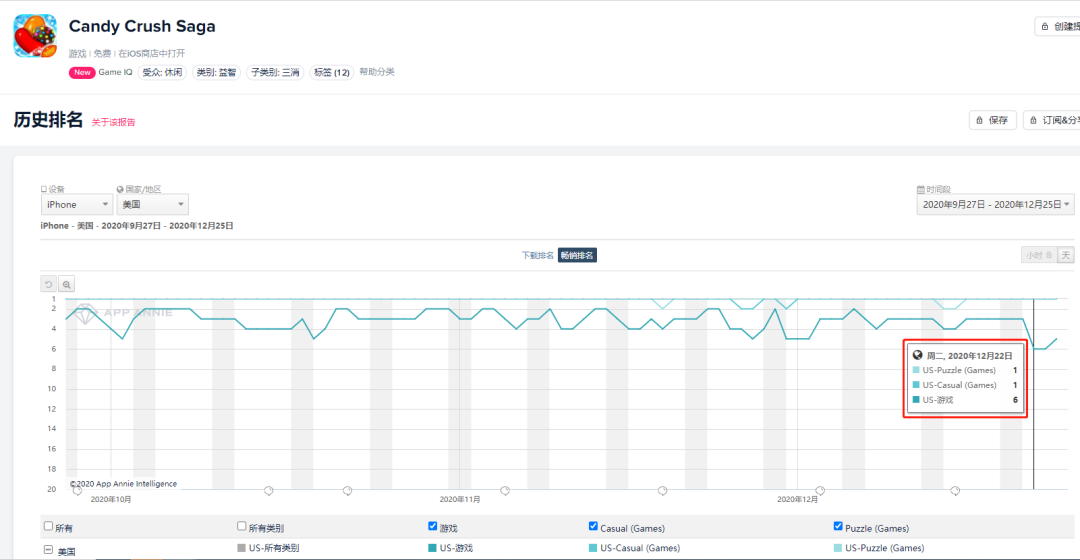Click the ©2020 App Annie Intelligence text
Screen dimensions: 1080x560
coord(123,484)
